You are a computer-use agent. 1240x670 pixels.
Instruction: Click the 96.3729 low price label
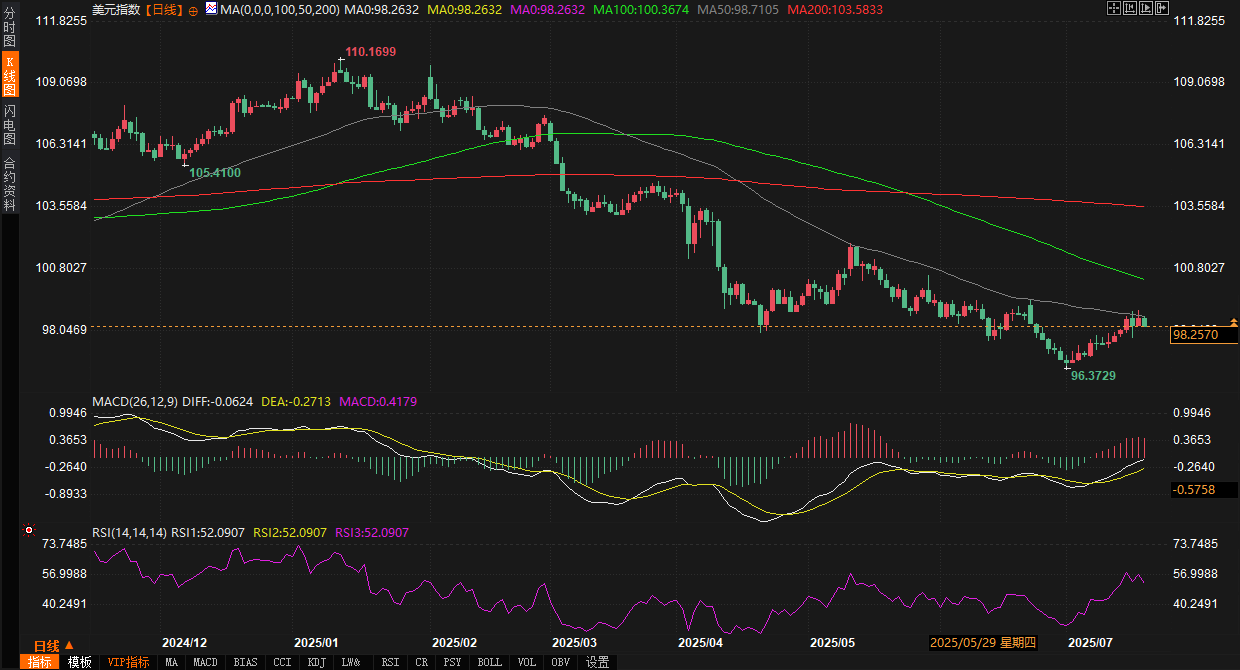tap(1093, 376)
